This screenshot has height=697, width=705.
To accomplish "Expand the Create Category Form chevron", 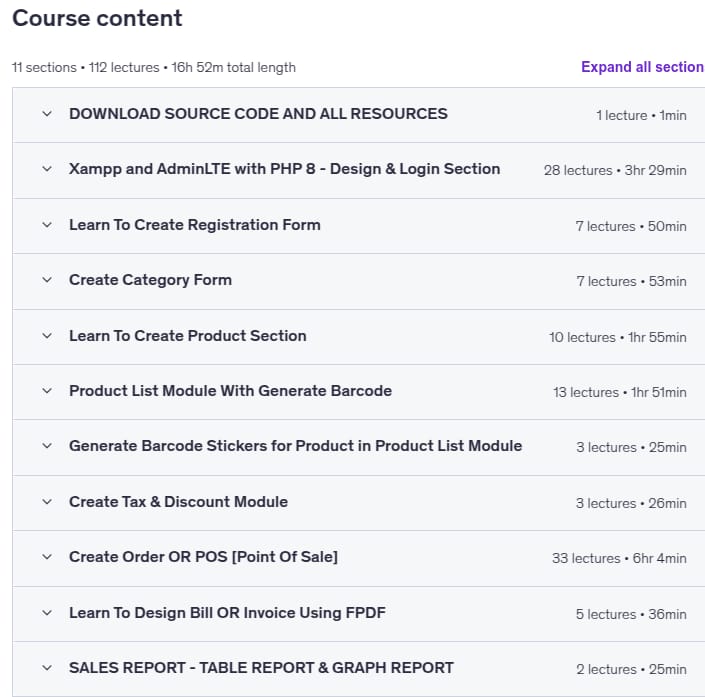I will point(47,280).
